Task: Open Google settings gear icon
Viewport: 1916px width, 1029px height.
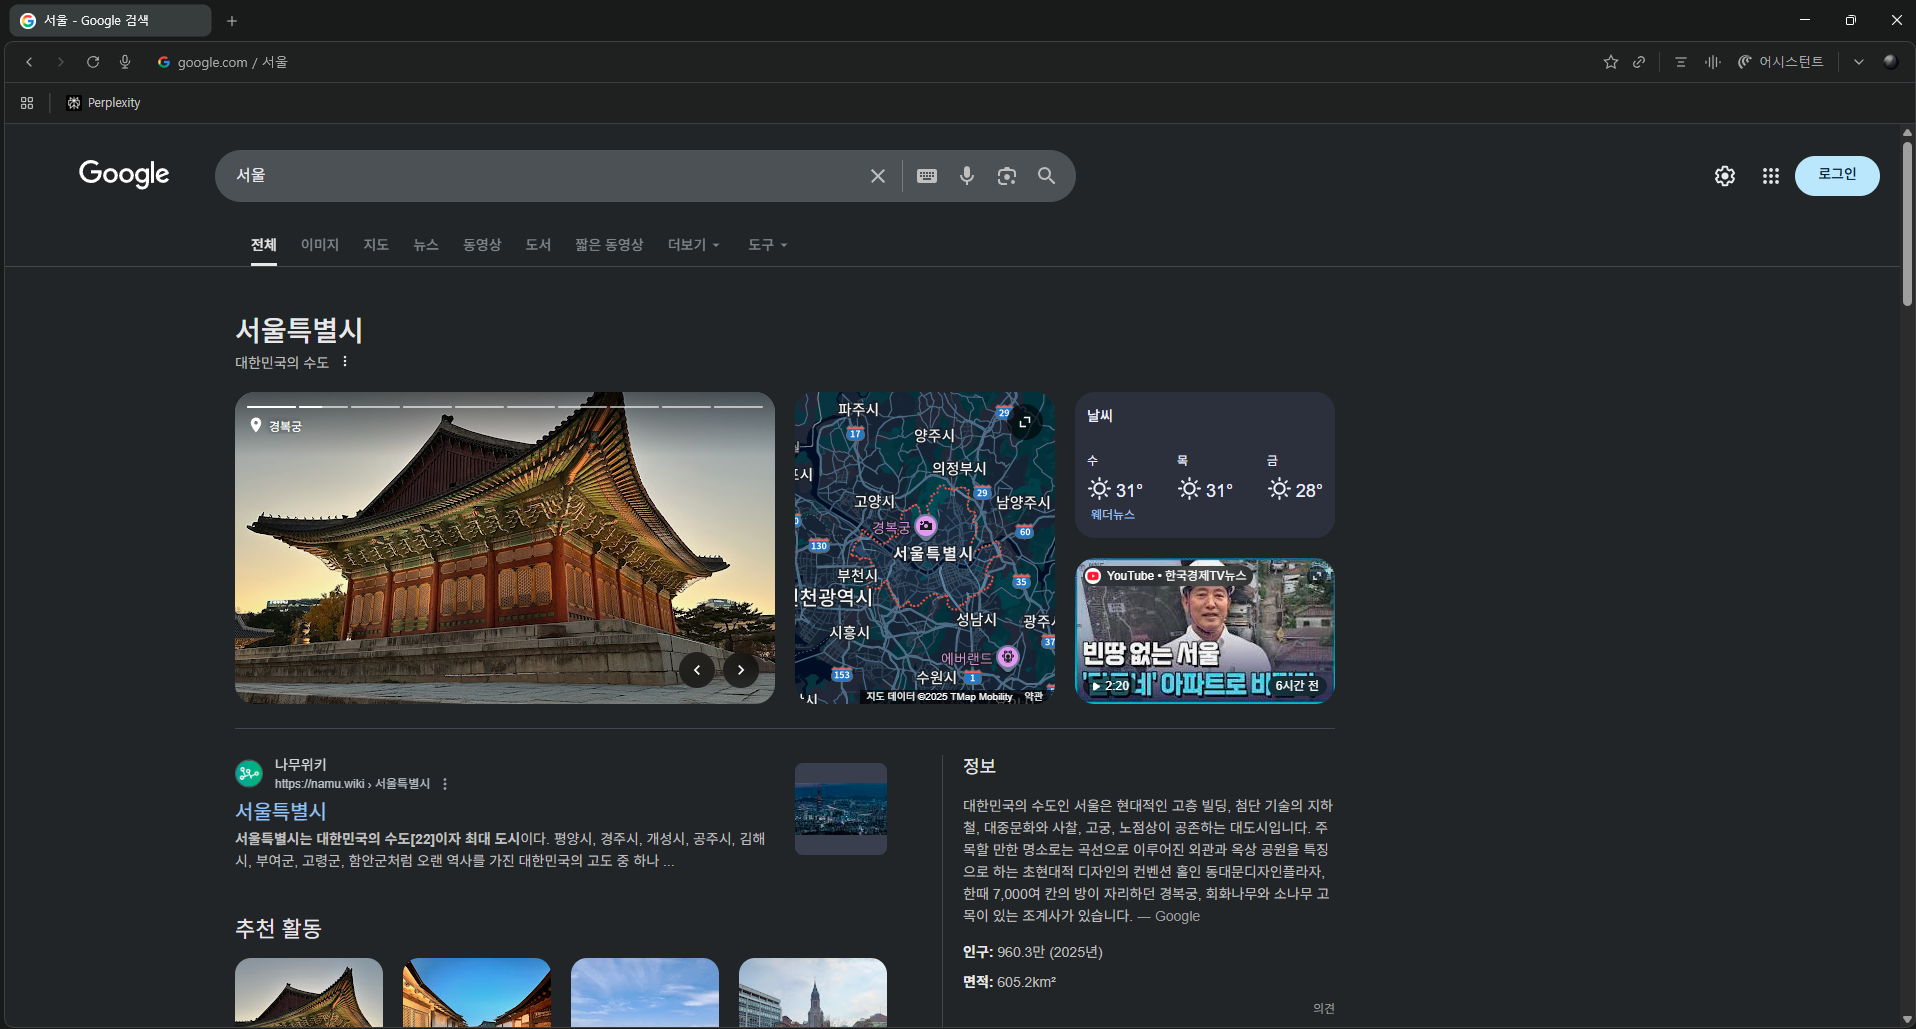Action: click(1725, 176)
